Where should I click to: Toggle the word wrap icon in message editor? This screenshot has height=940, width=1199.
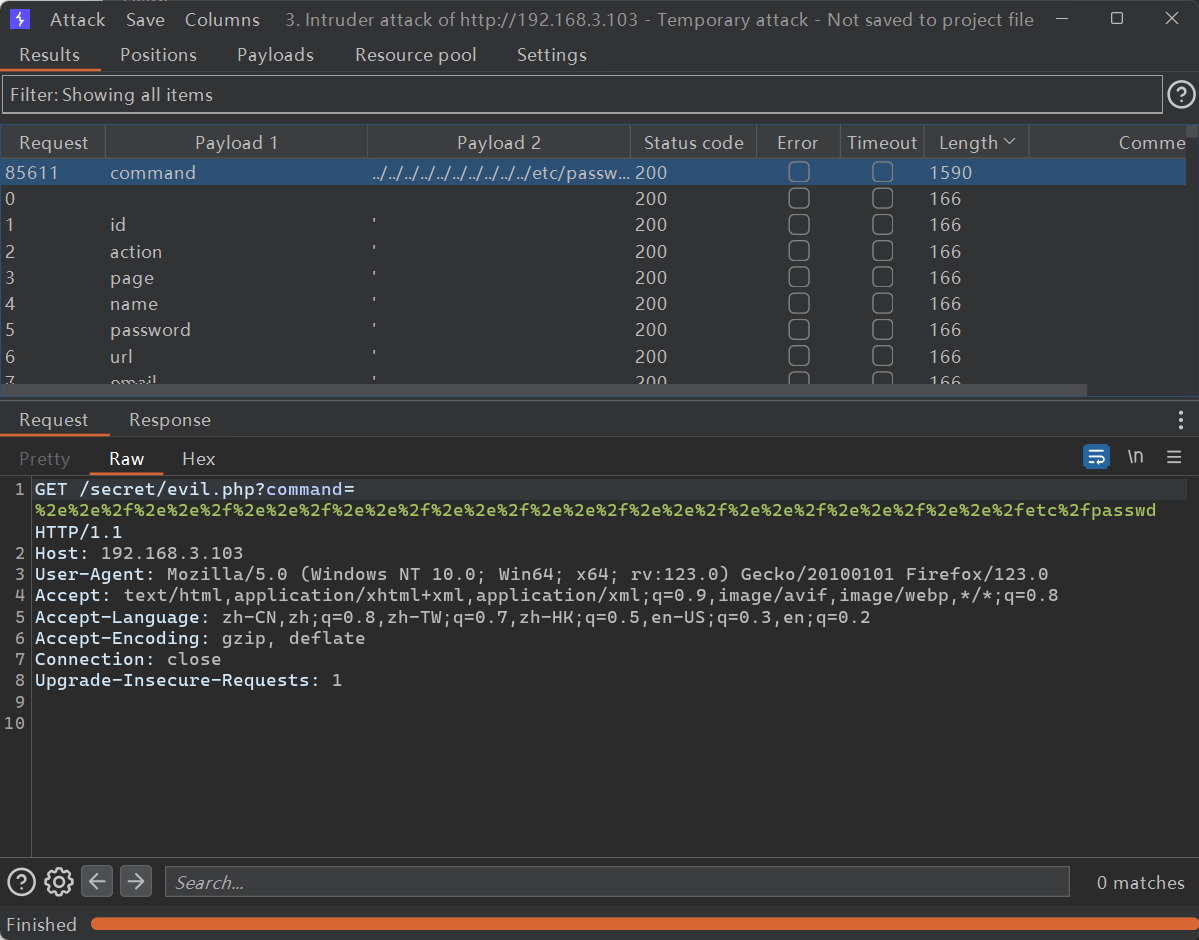pos(1097,458)
